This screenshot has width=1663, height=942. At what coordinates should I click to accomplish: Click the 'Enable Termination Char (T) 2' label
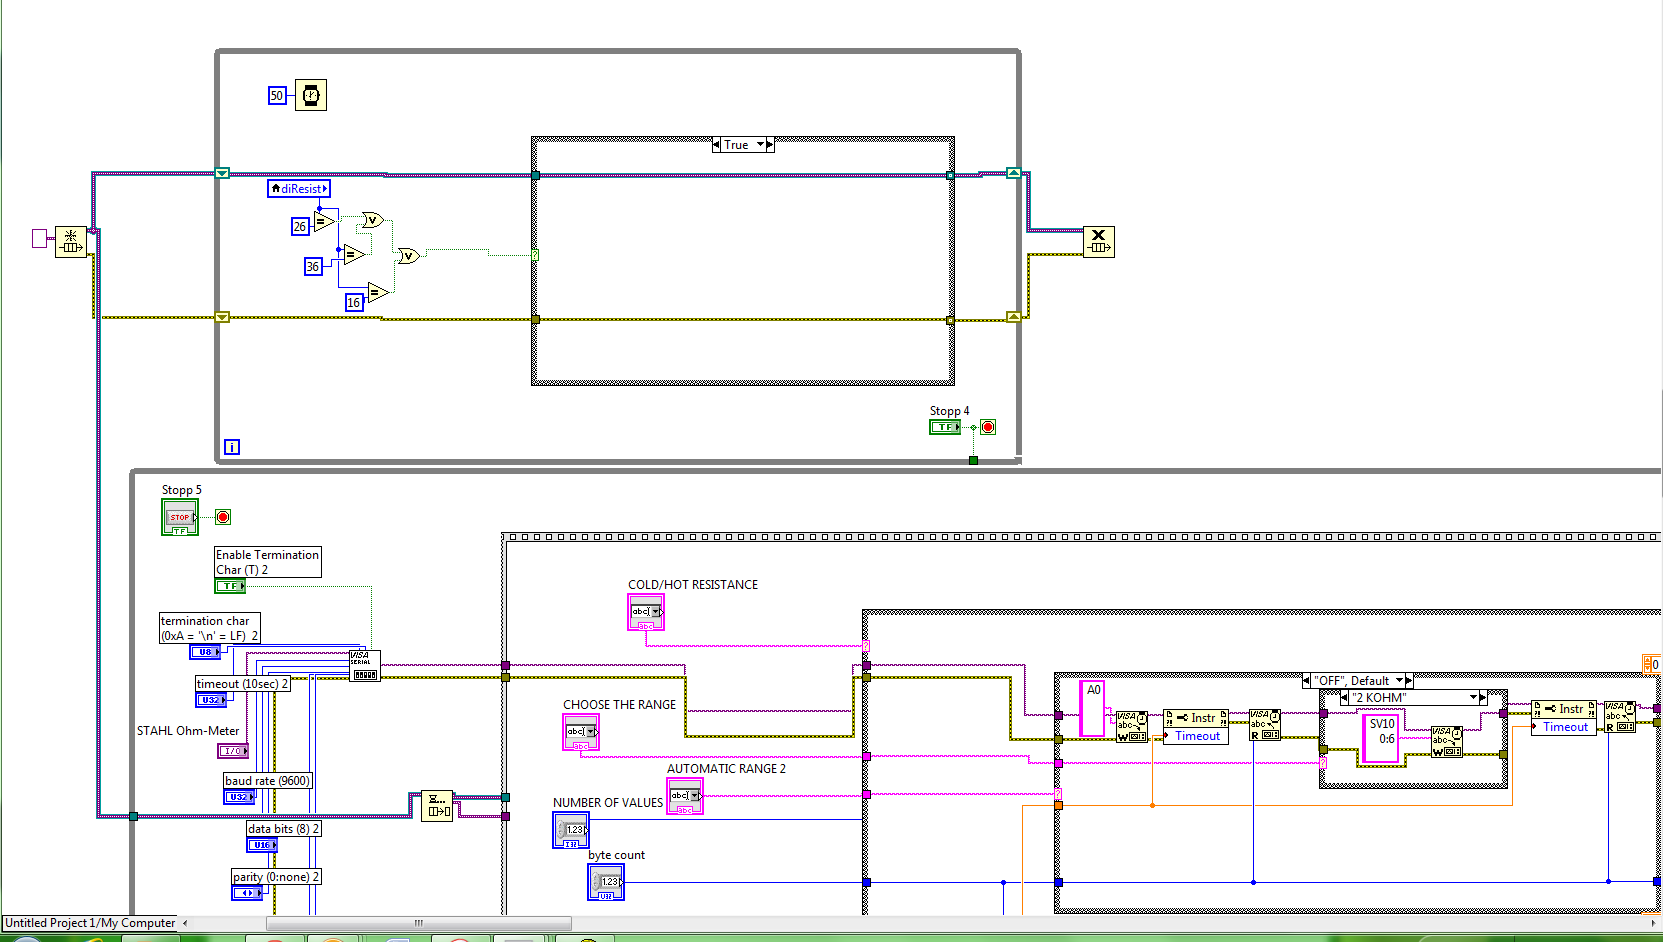tap(268, 562)
